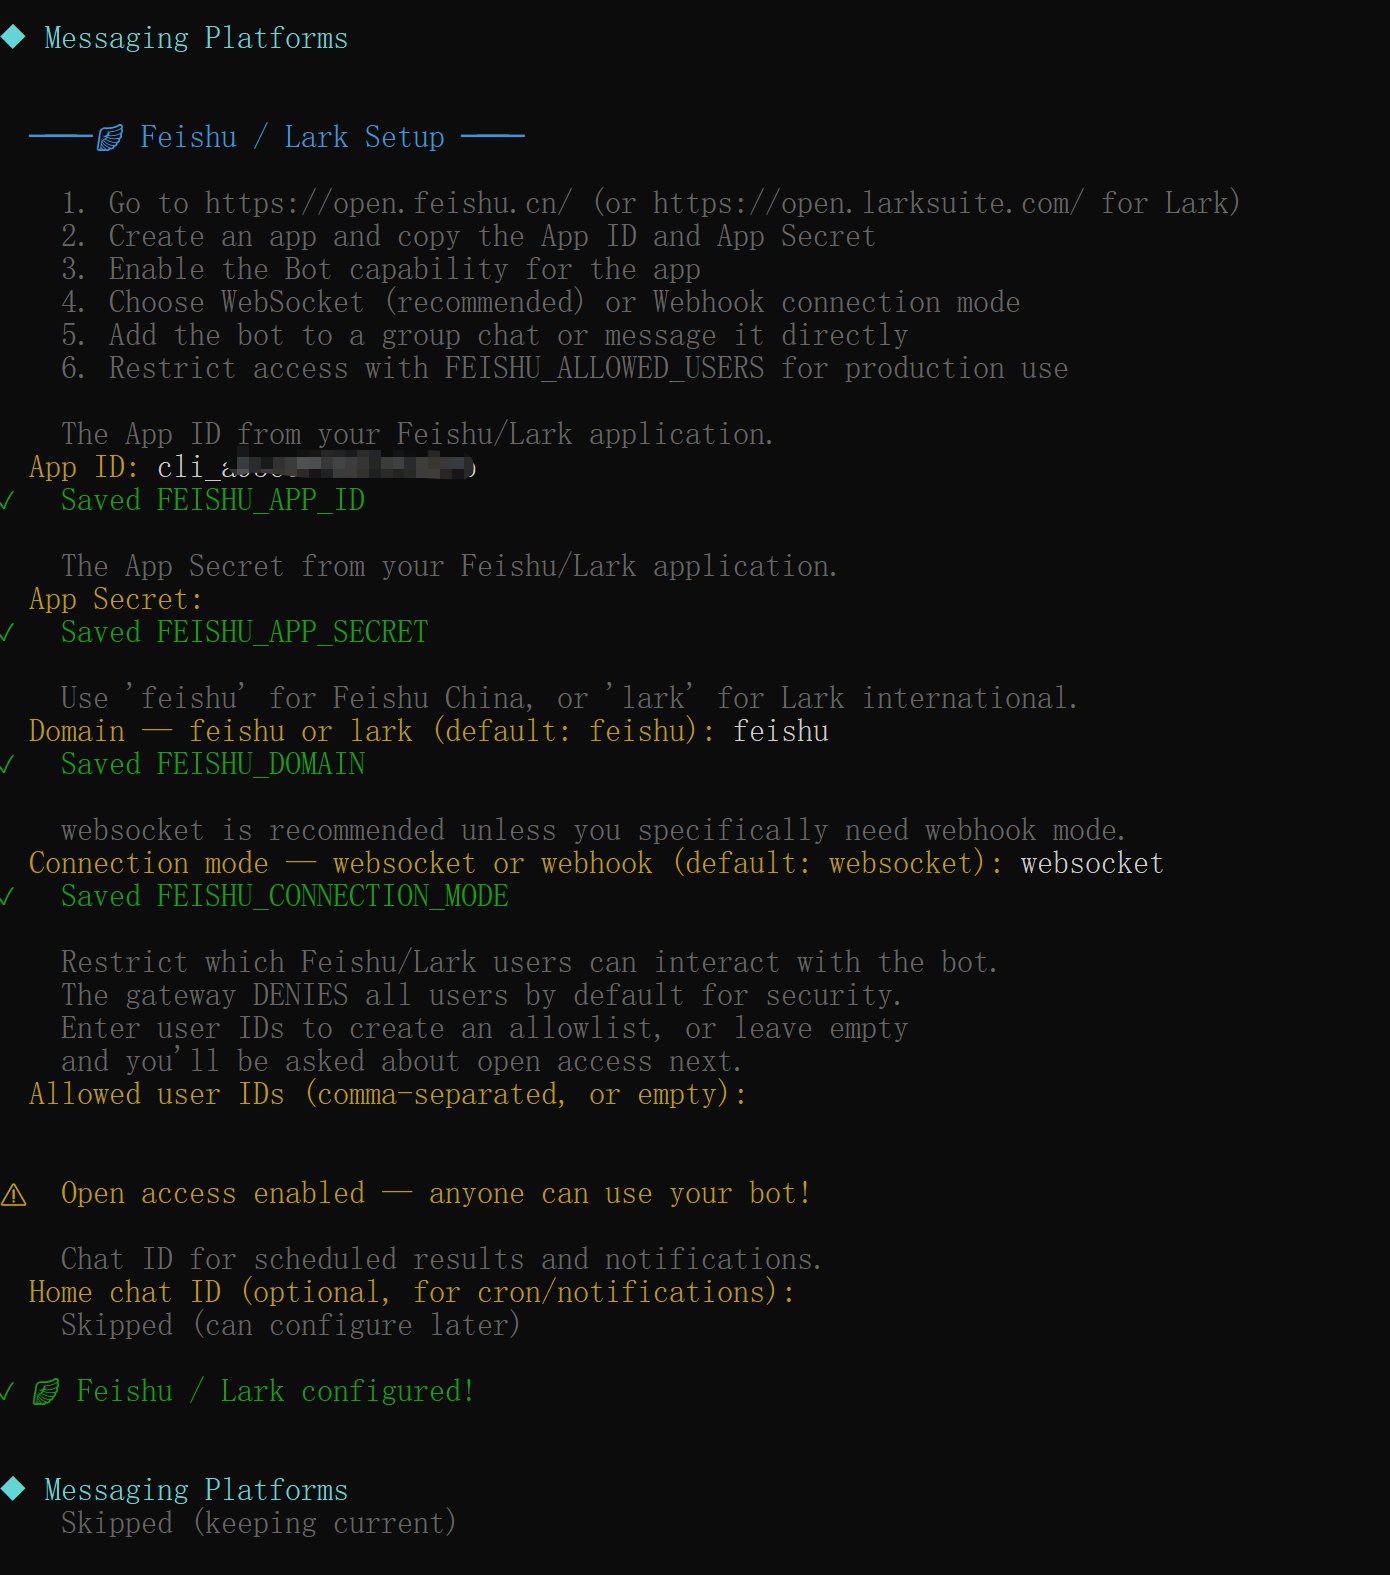Click the 'Allowed user IDs (comma-separated, or empty):' prompt
Image resolution: width=1390 pixels, height=1575 pixels.
(x=388, y=1094)
